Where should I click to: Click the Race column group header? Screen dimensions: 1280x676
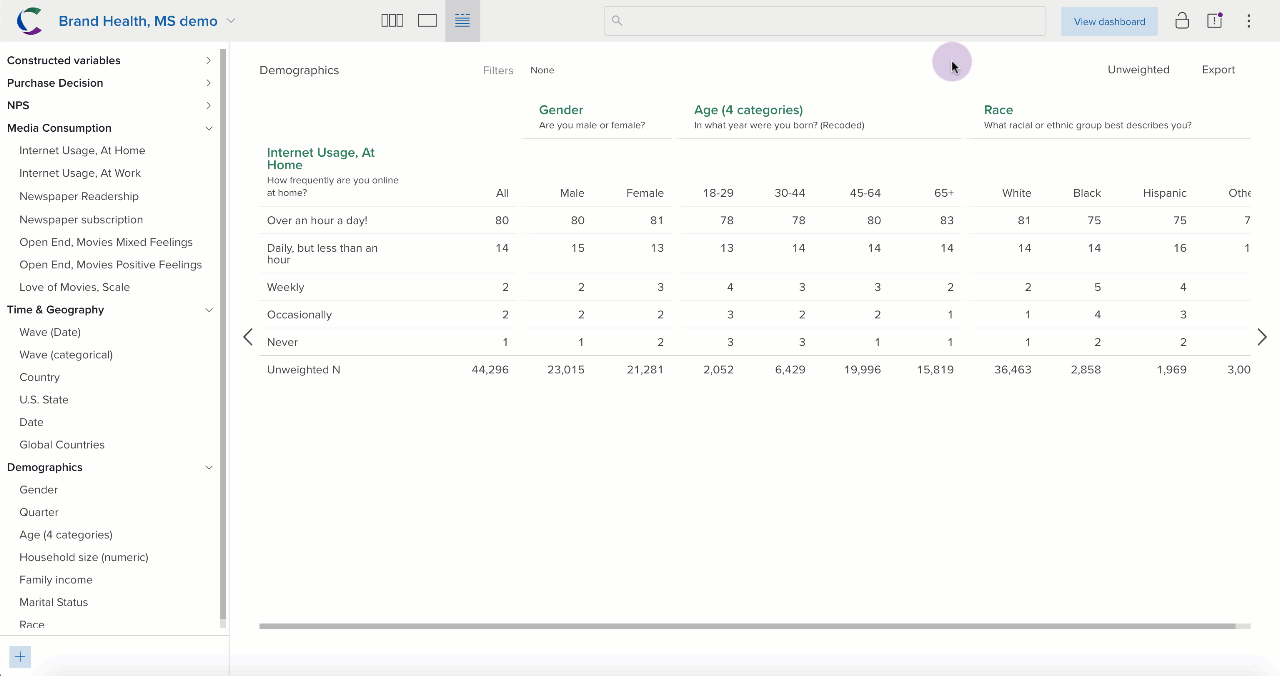click(x=998, y=110)
